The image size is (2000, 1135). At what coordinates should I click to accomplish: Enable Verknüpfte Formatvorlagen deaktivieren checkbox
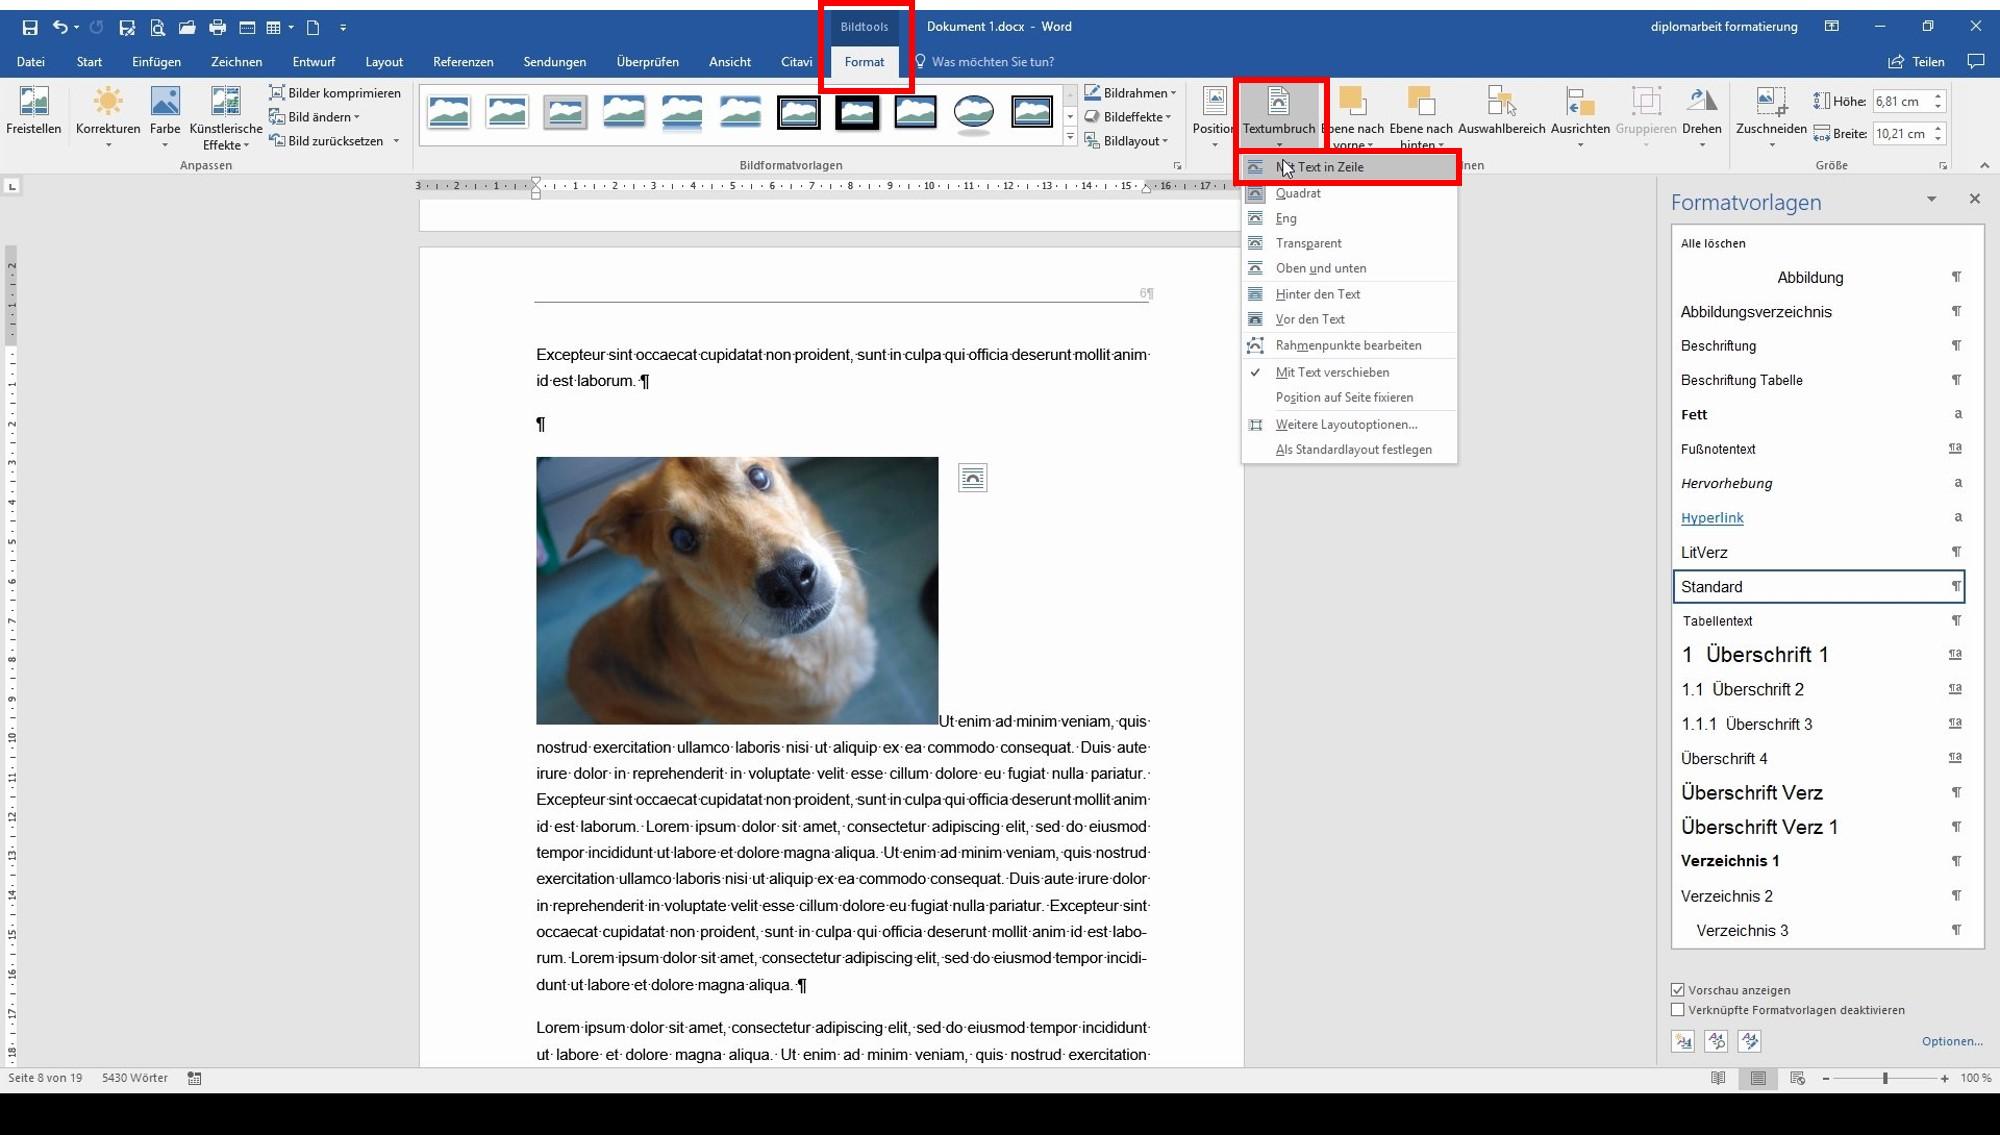tap(1678, 1010)
